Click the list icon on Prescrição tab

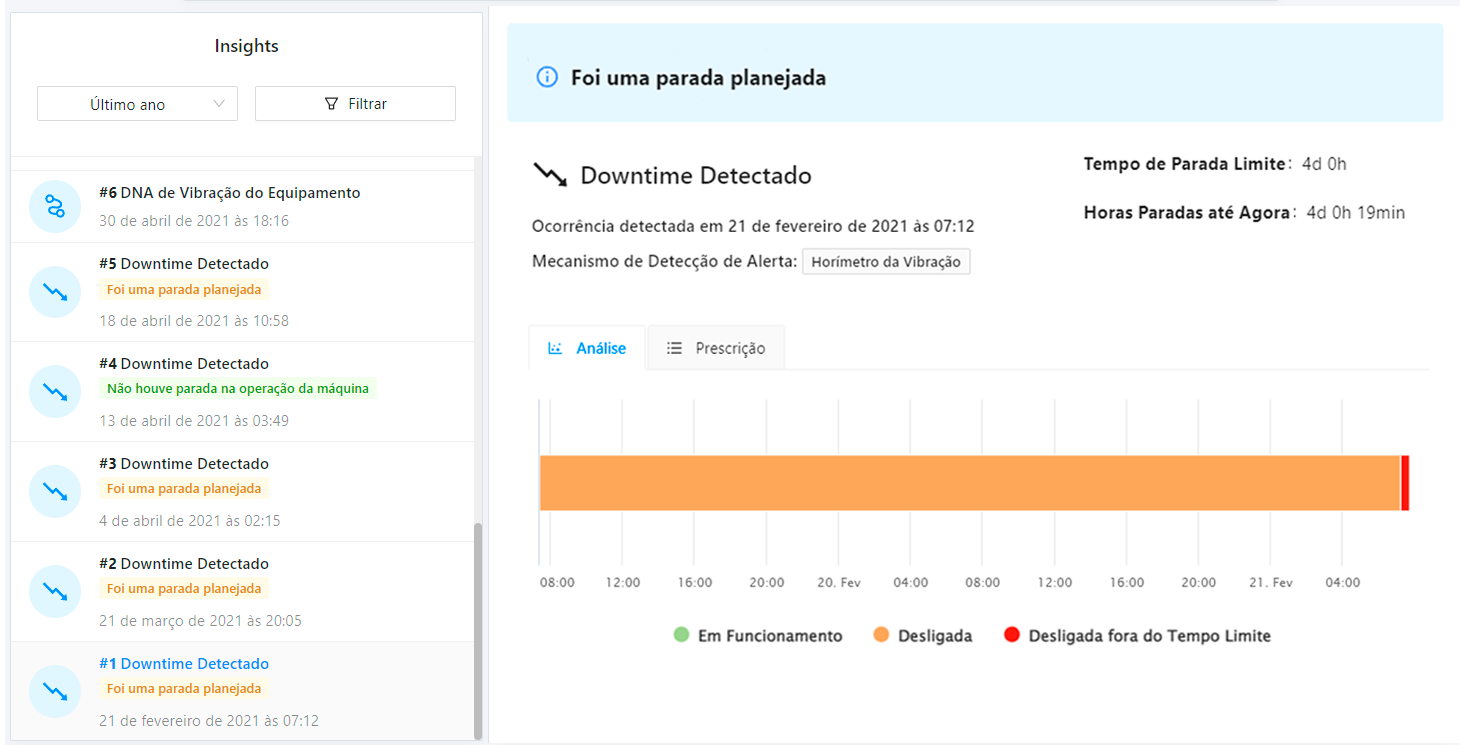675,348
